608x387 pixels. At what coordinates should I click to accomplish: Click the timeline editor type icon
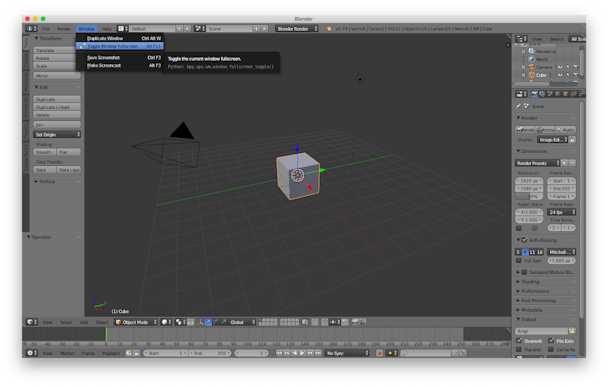[31, 353]
